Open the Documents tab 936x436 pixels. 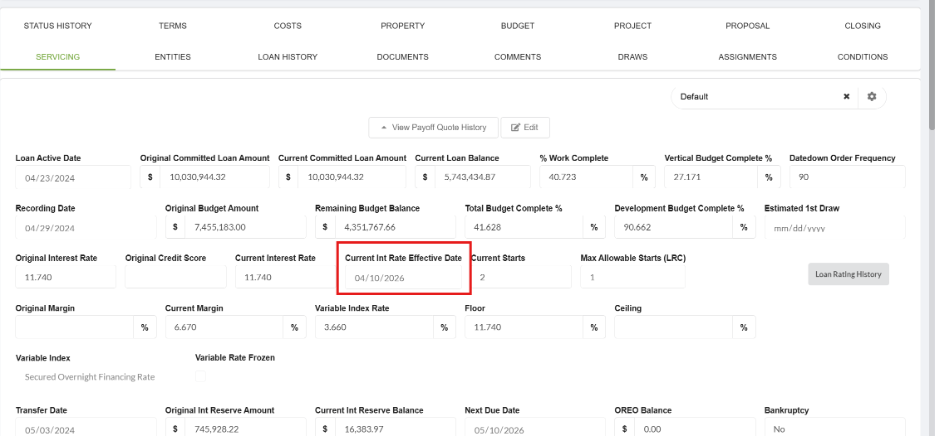(403, 57)
